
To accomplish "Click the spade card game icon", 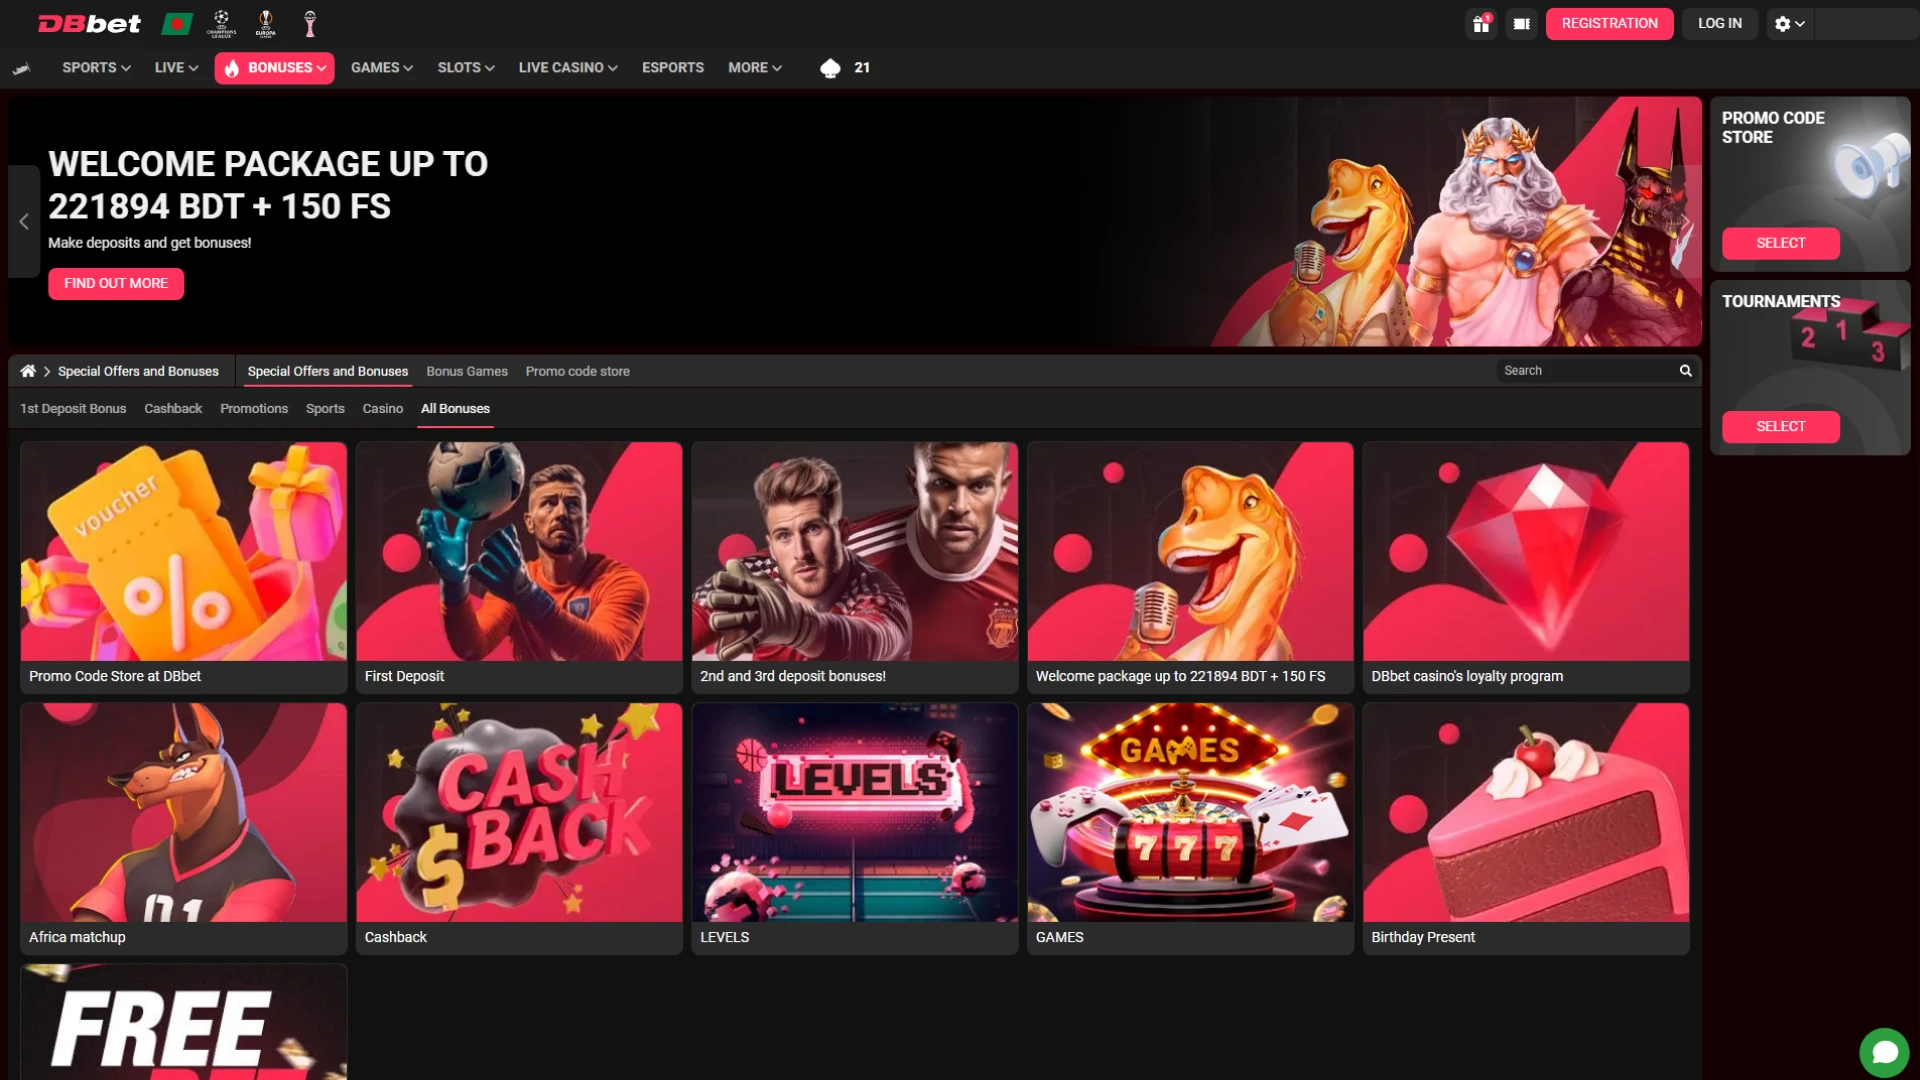I will (830, 68).
